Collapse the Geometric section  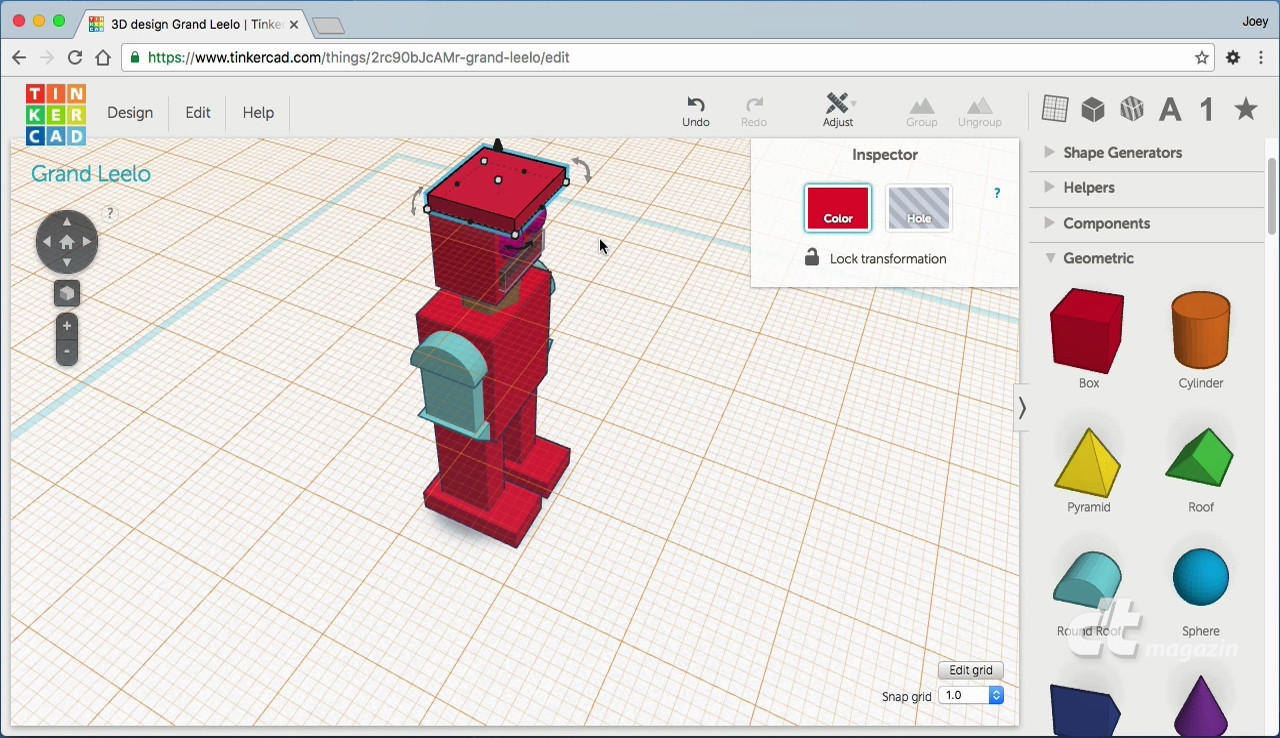point(1097,258)
